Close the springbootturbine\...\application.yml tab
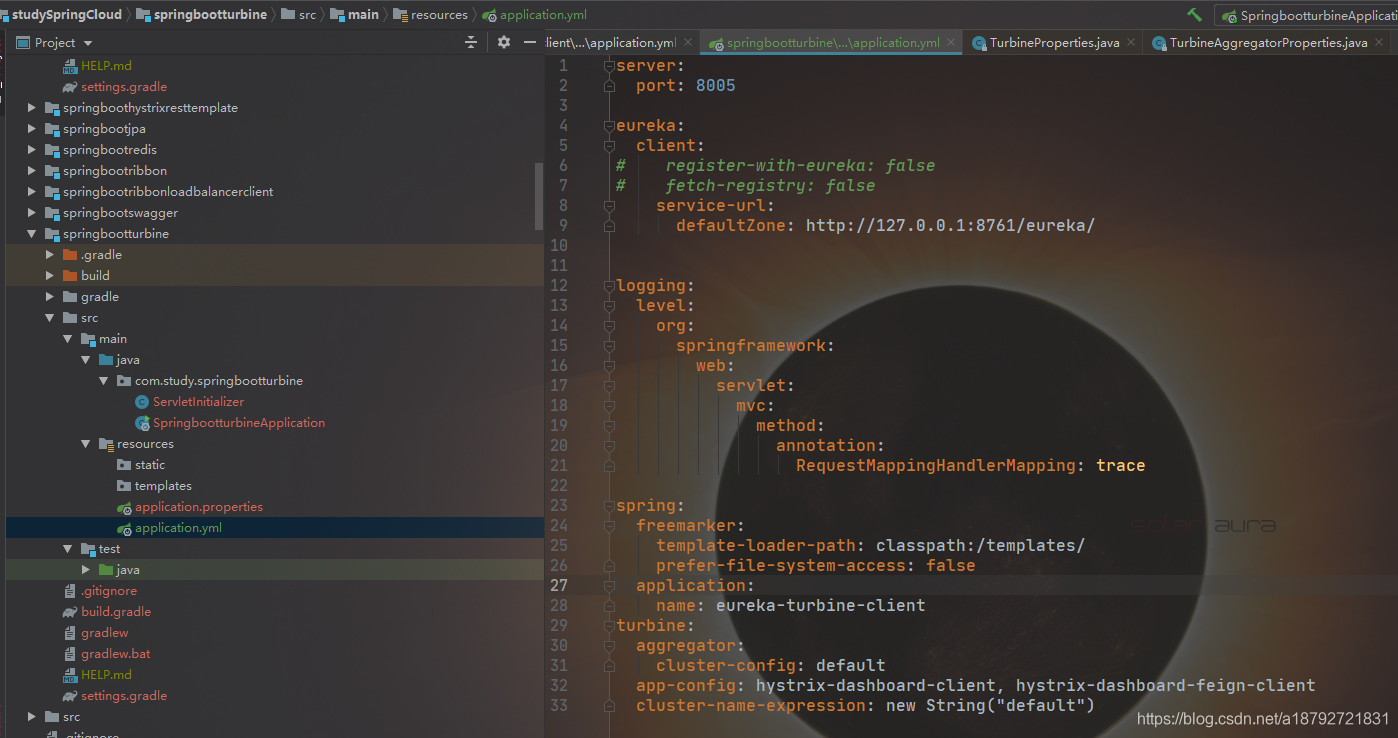Image resolution: width=1398 pixels, height=738 pixels. click(x=951, y=43)
